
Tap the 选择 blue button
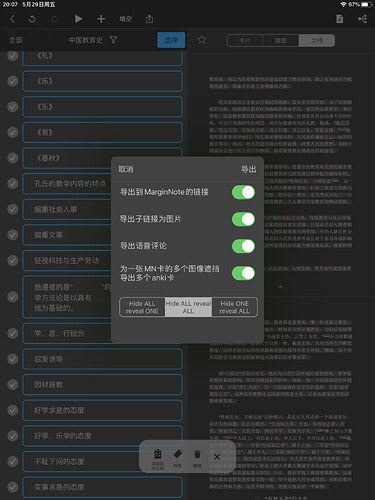click(171, 40)
